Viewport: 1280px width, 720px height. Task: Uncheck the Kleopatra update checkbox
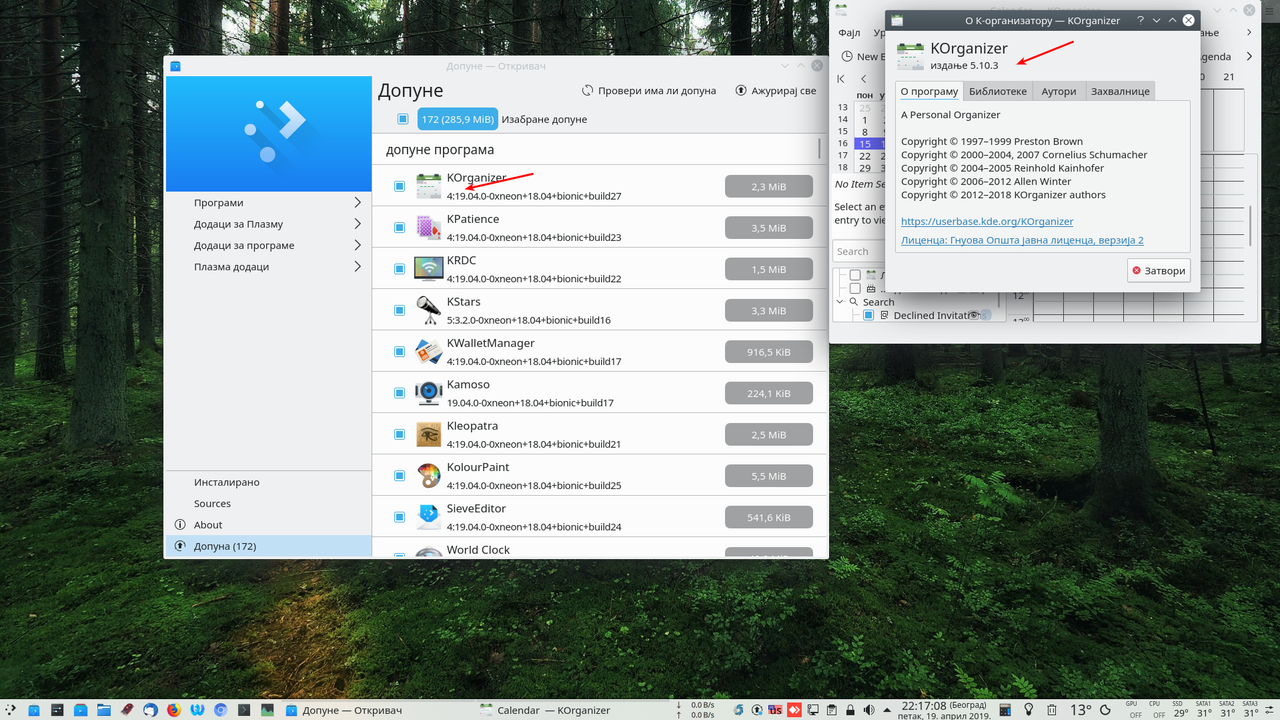[399, 435]
